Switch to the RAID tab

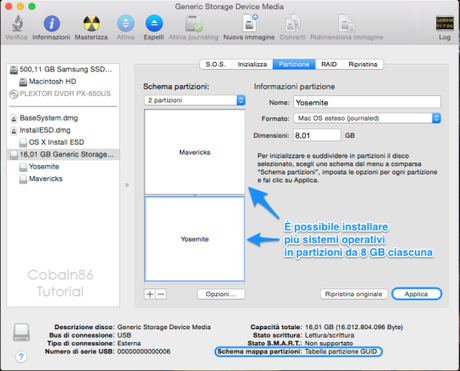point(329,64)
